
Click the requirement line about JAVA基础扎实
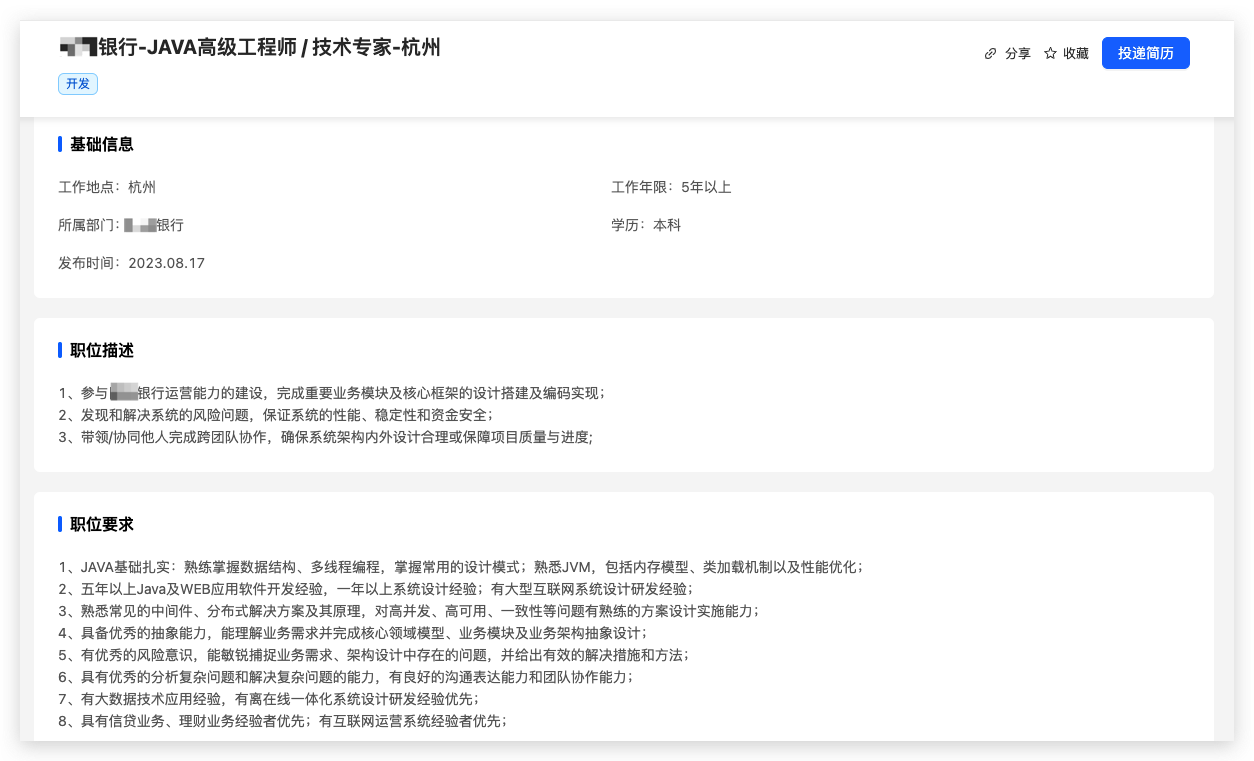pos(460,567)
